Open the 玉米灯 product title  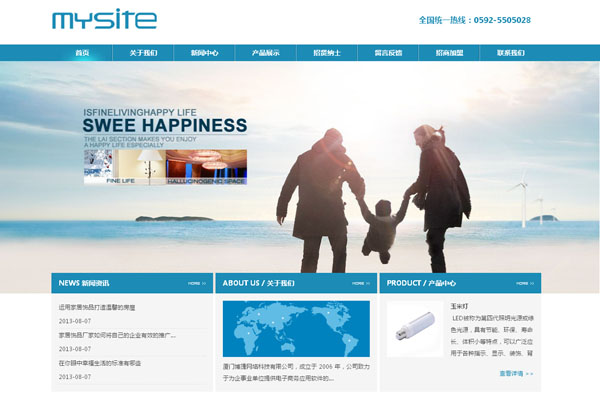(459, 305)
